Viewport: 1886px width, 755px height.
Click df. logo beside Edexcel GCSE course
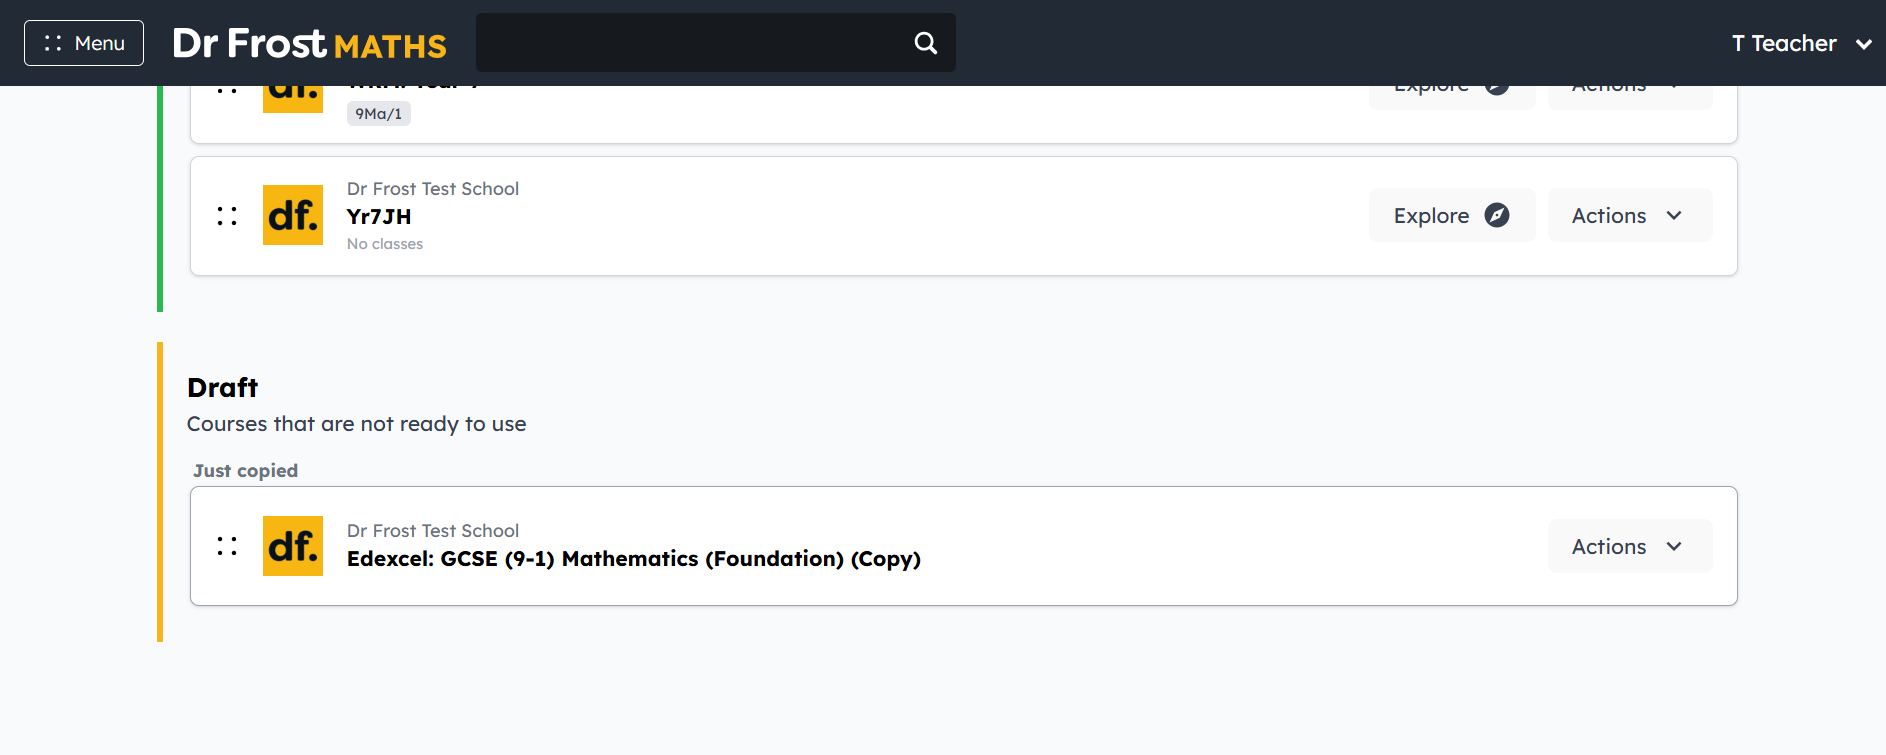tap(293, 546)
